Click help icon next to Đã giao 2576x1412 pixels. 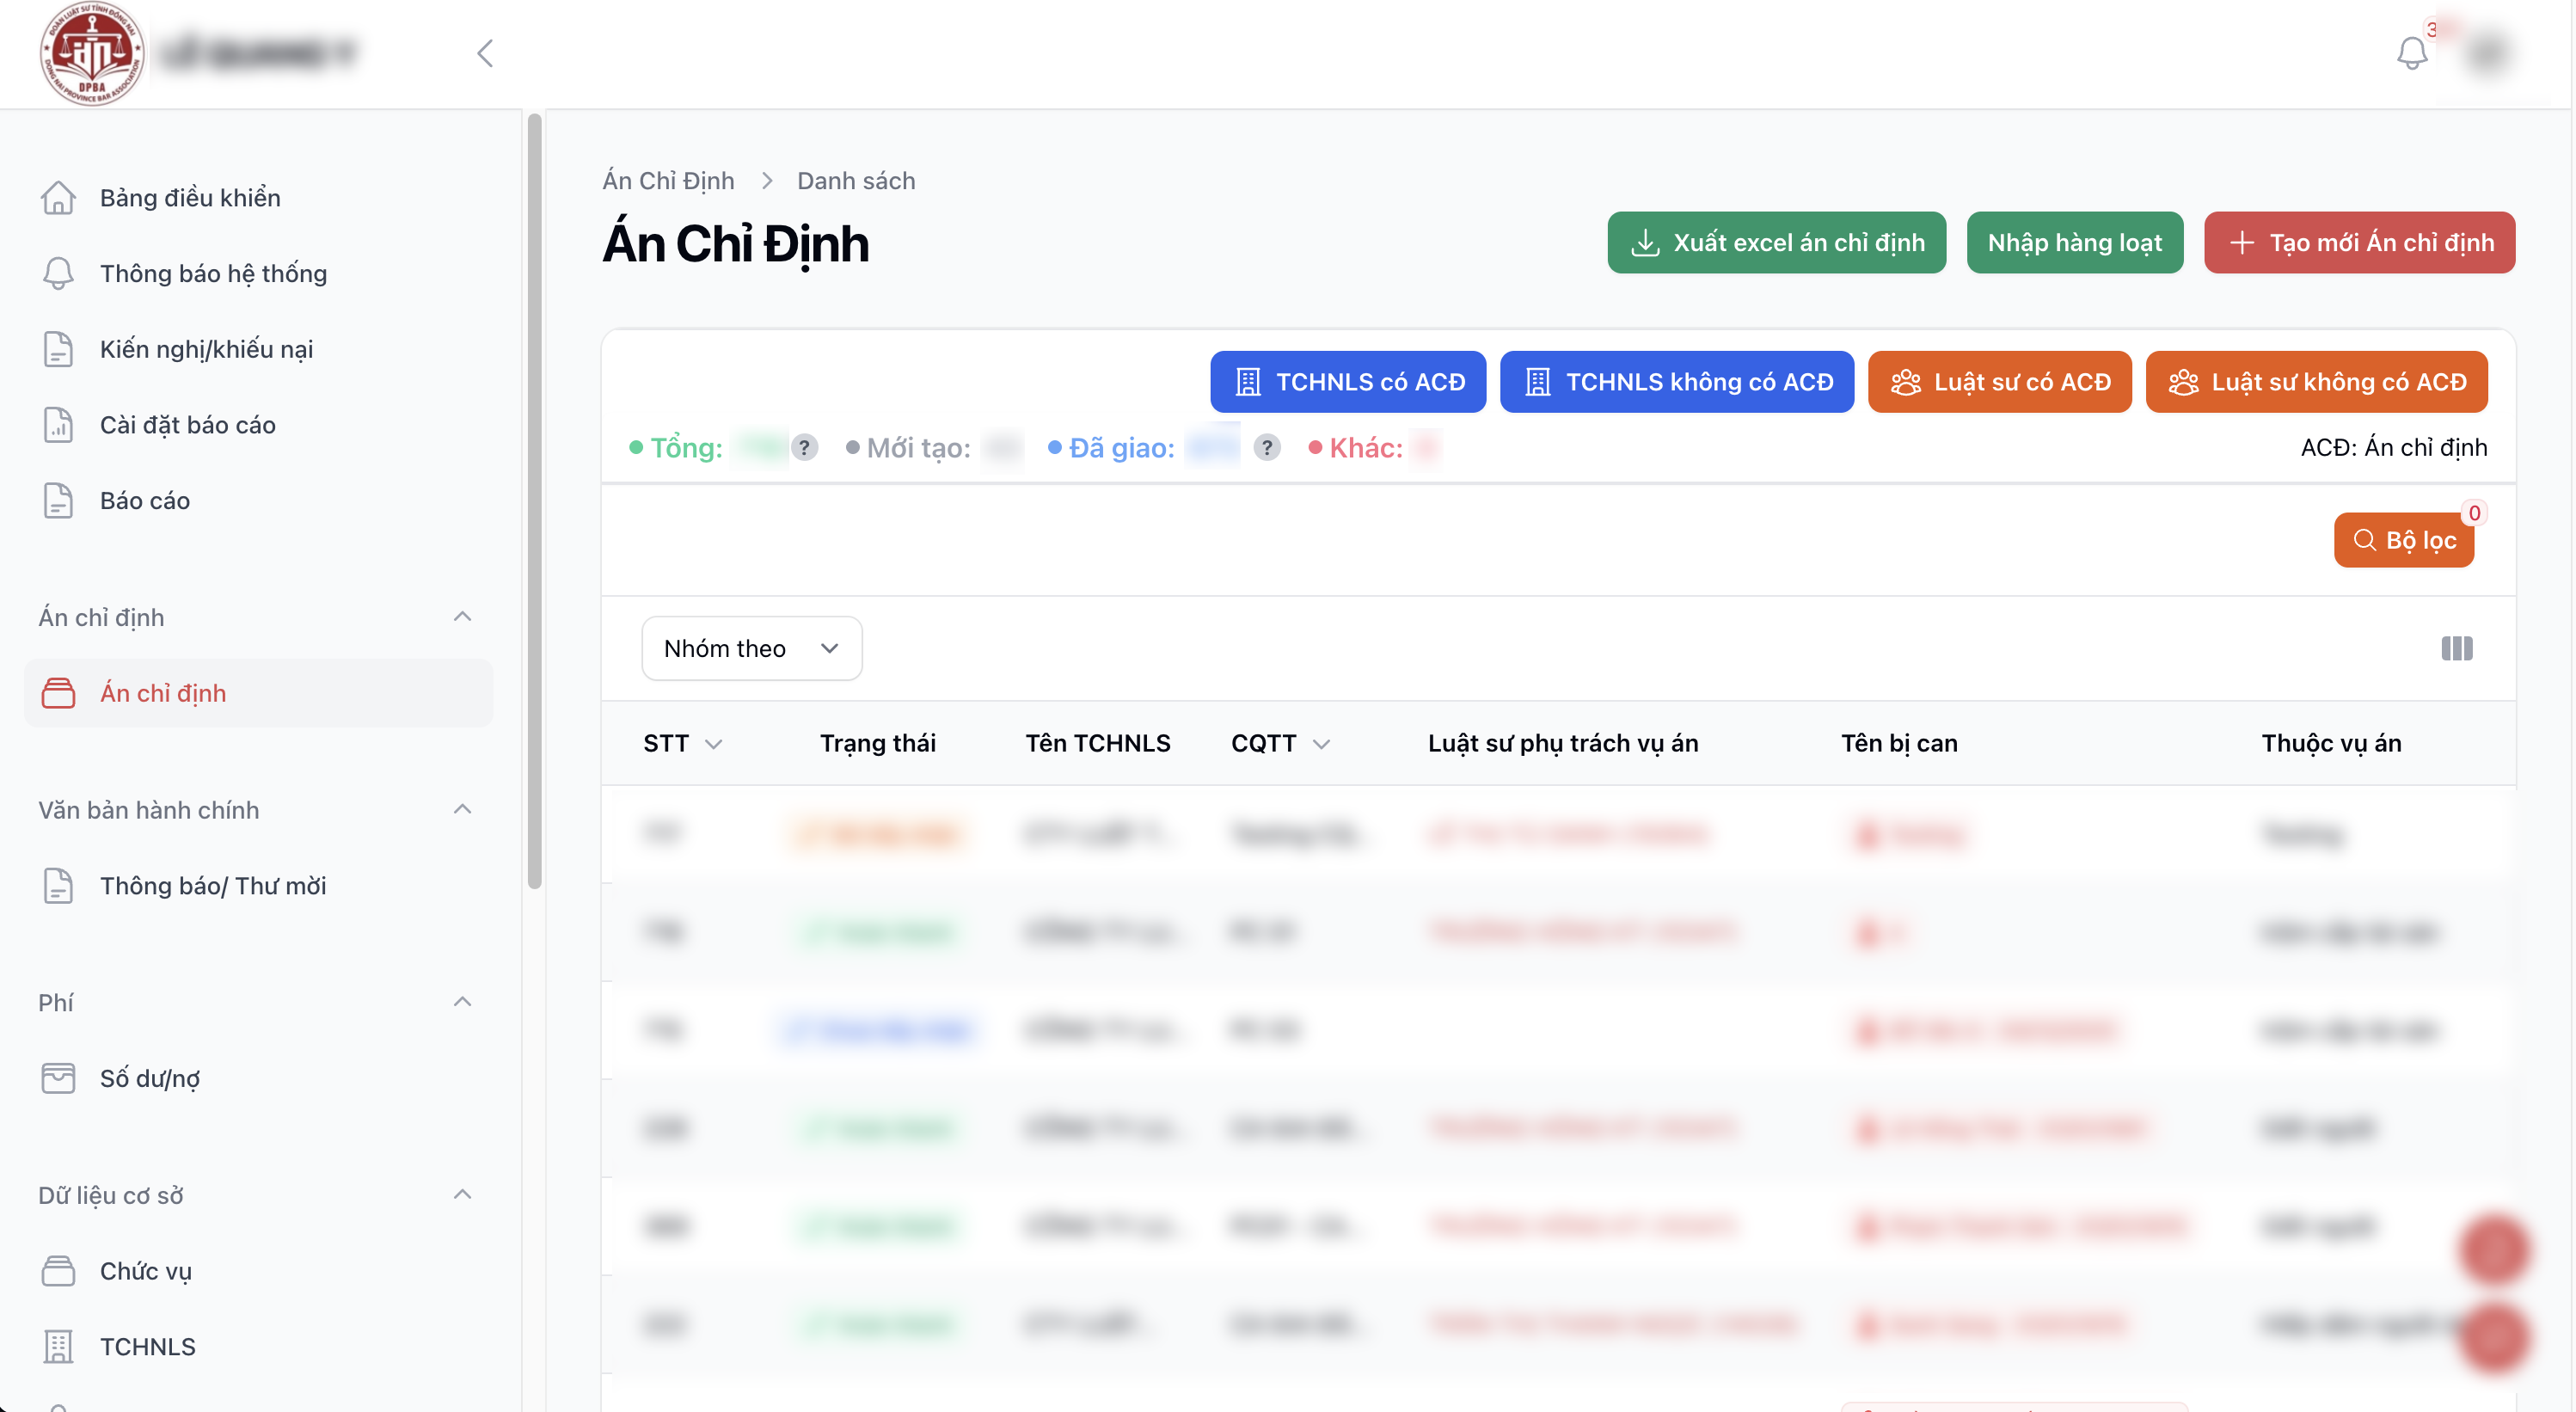[x=1266, y=447]
